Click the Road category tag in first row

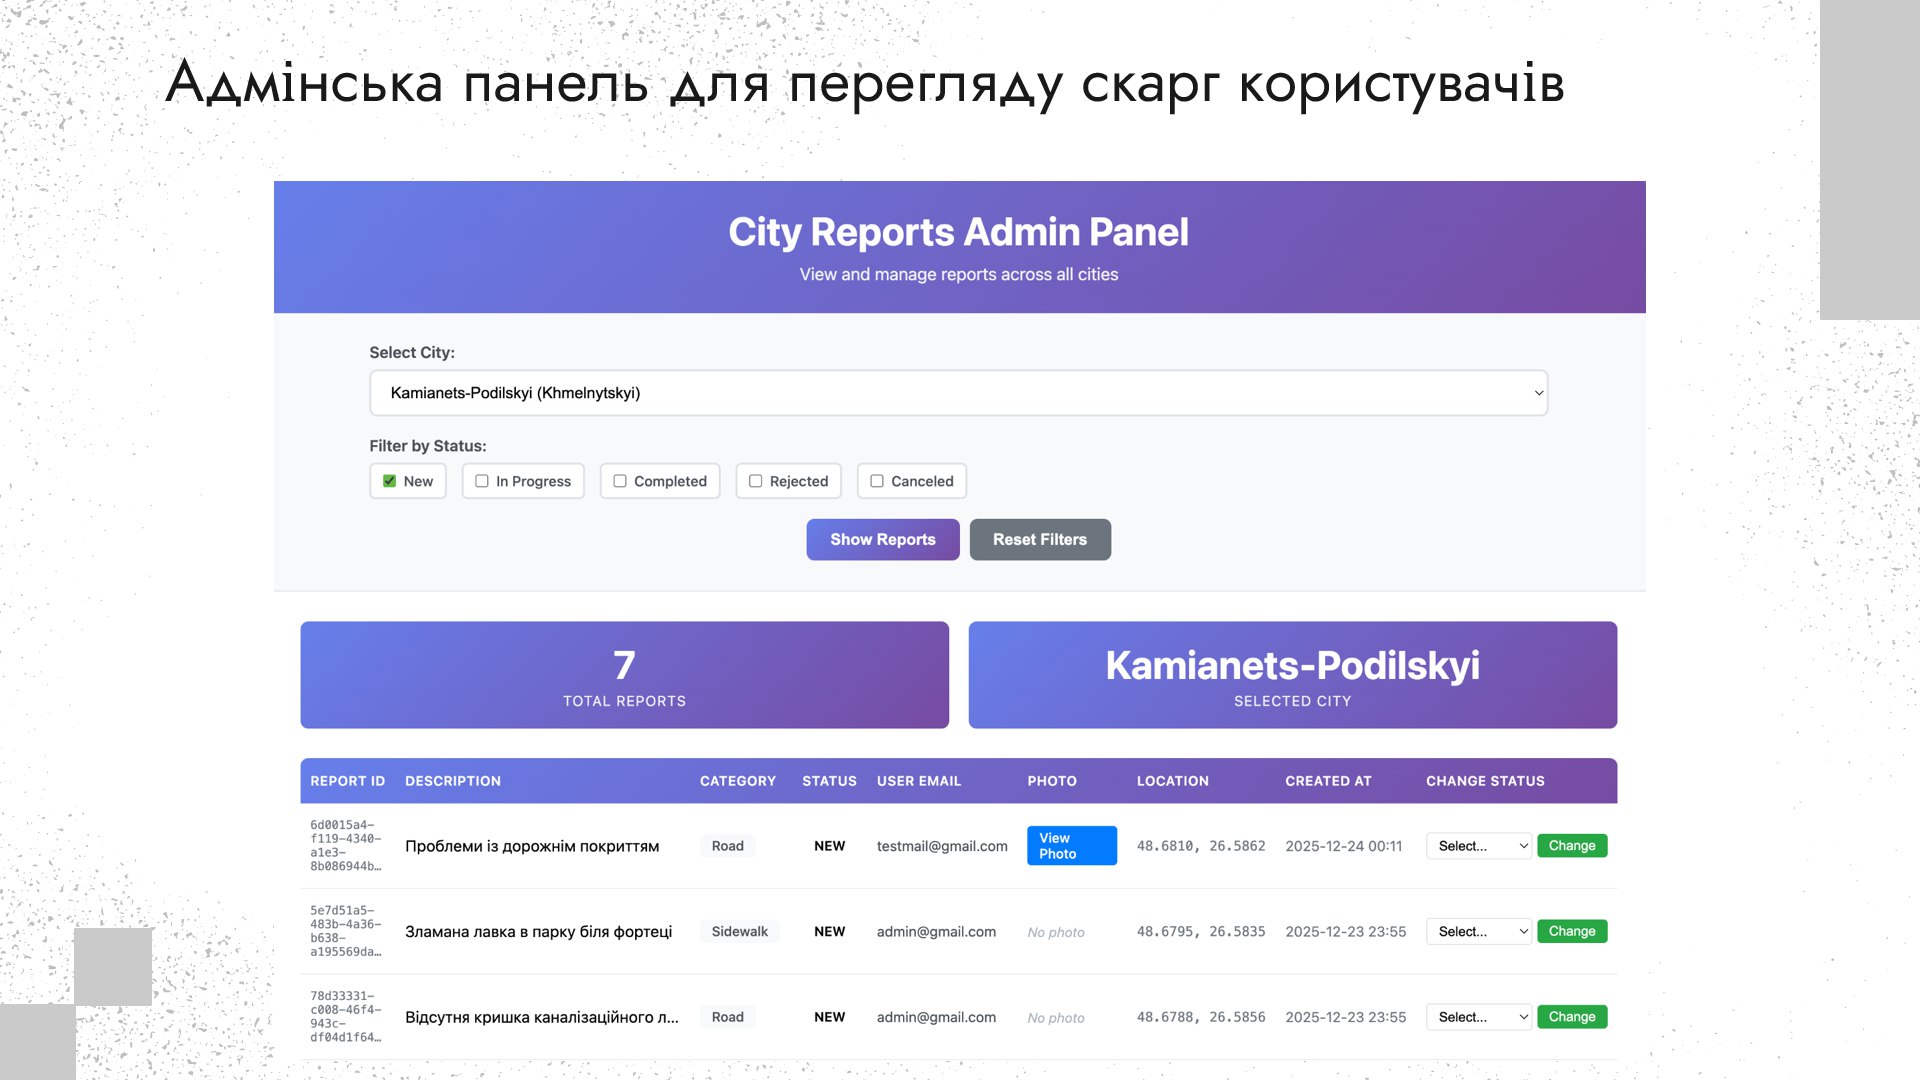click(x=727, y=846)
